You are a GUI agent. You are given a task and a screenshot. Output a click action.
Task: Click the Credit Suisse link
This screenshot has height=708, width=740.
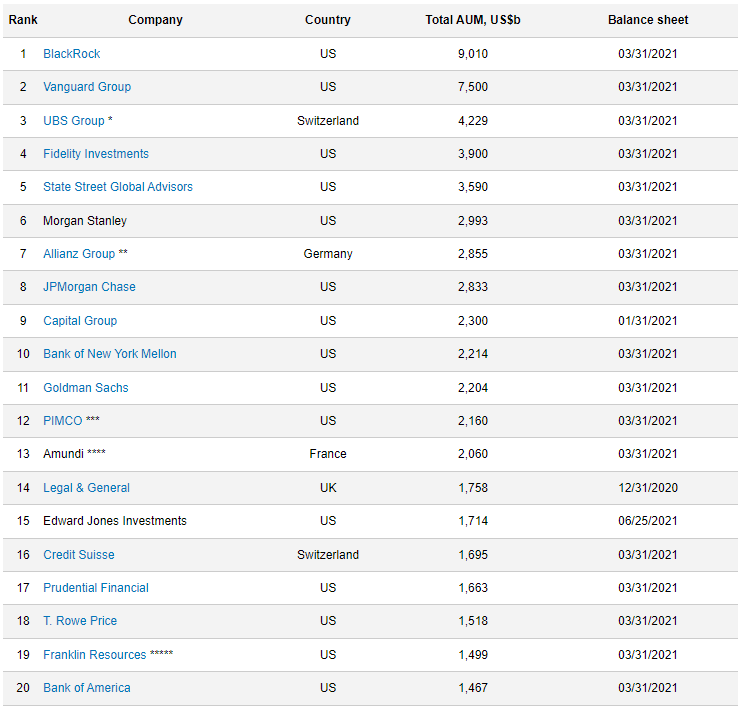coord(79,555)
